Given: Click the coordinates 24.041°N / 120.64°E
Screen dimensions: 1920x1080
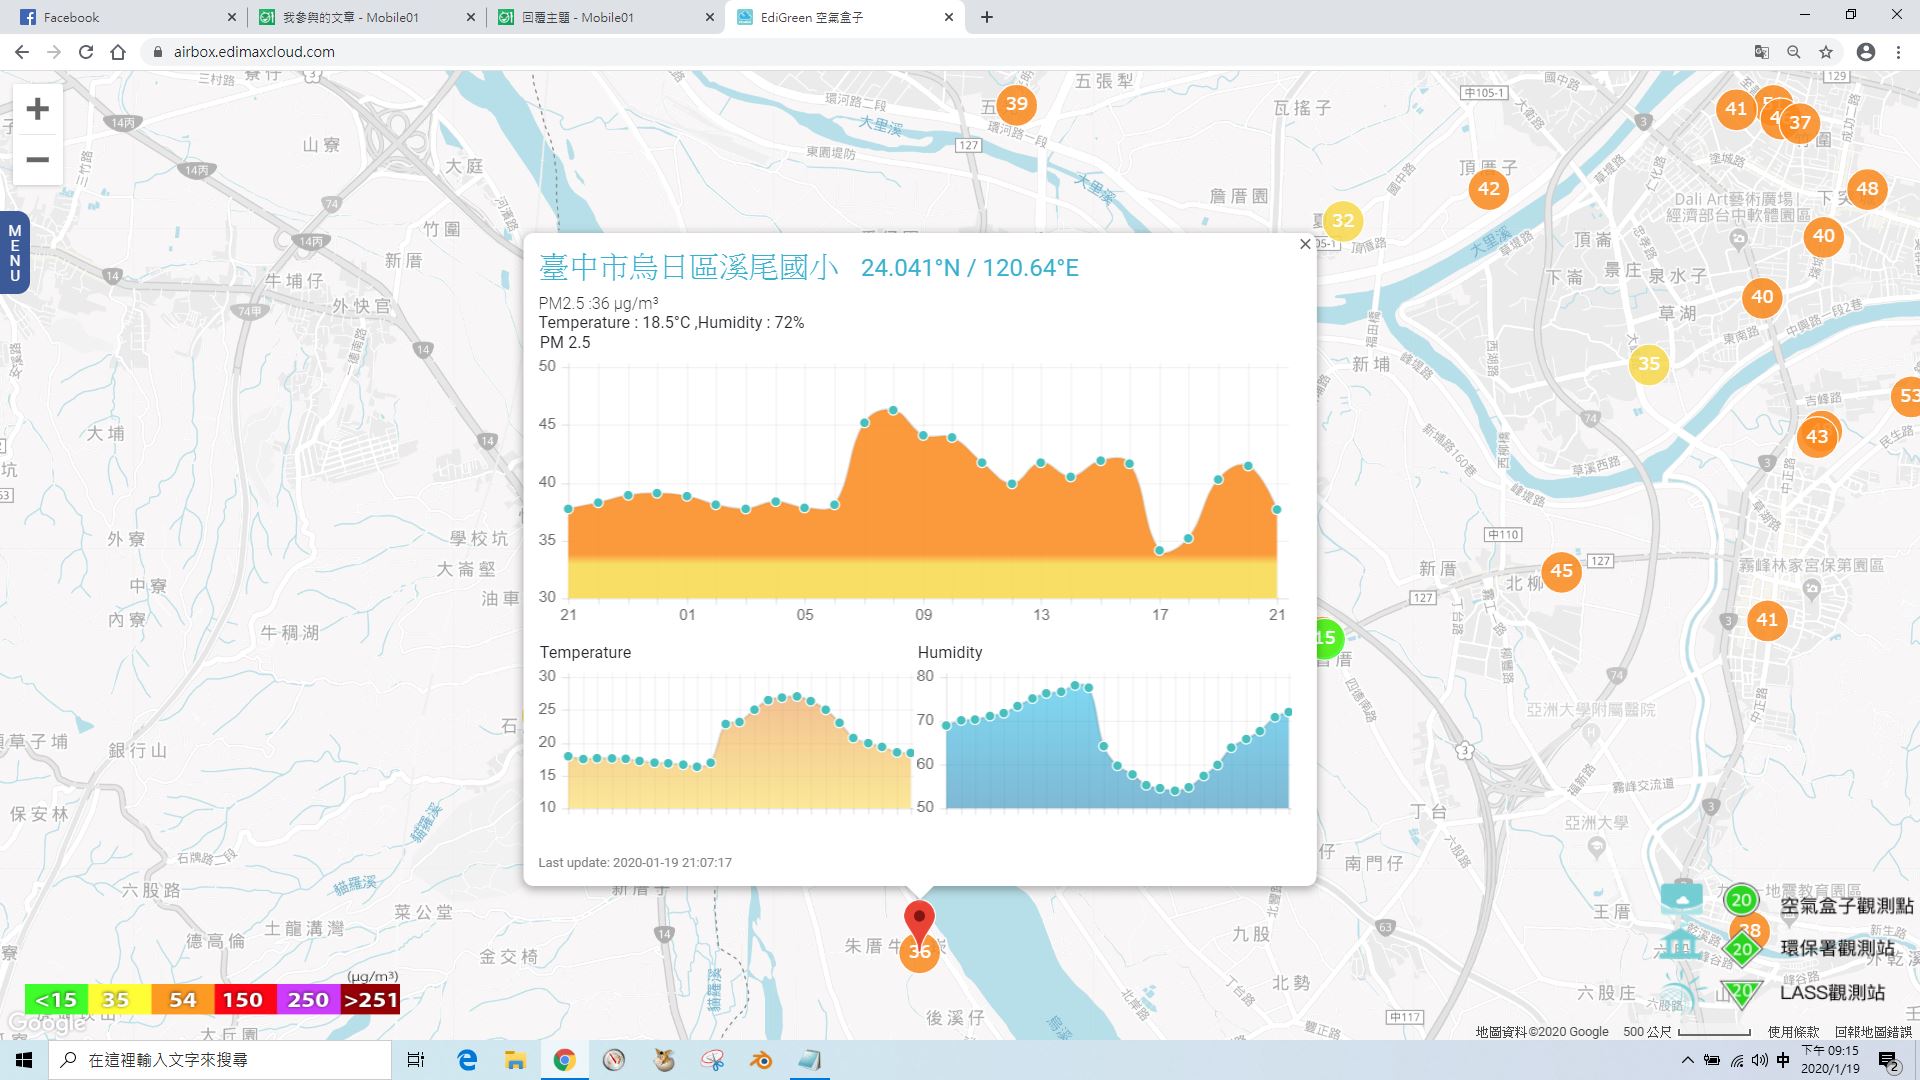Looking at the screenshot, I should click(x=969, y=268).
